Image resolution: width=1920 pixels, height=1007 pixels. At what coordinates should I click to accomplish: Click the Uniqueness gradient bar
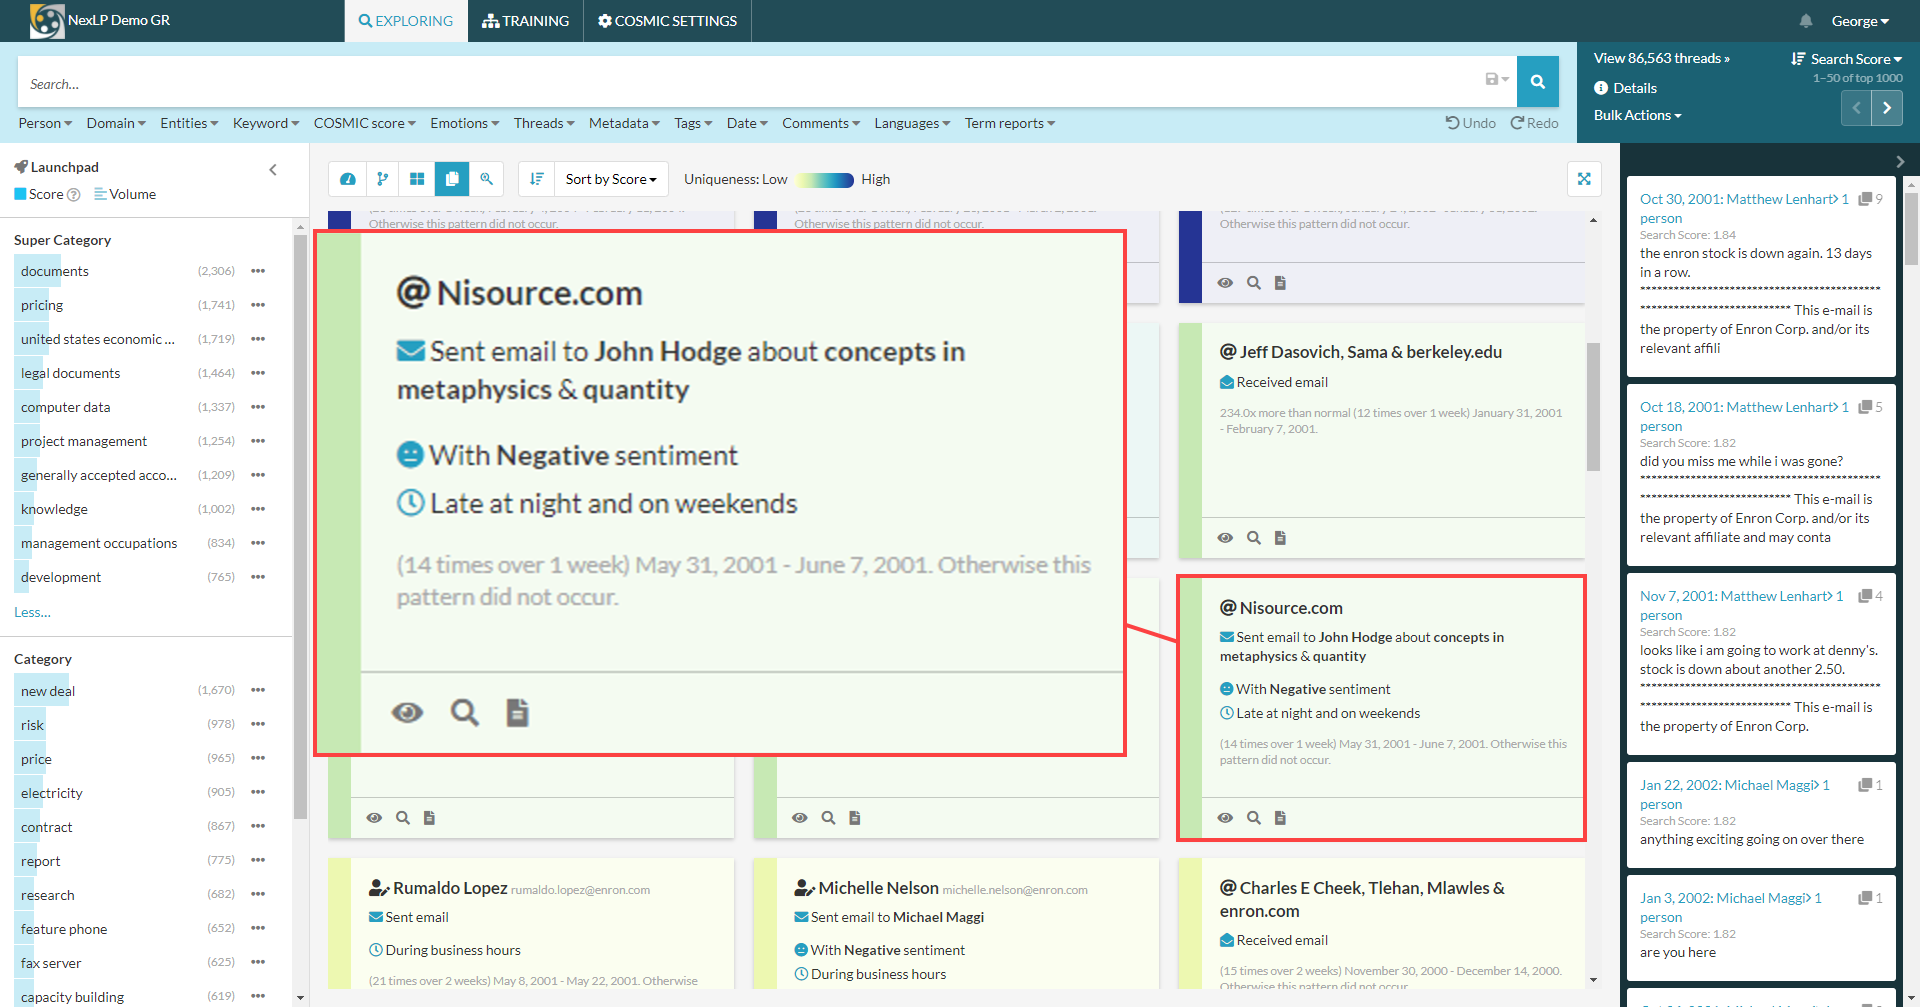tap(825, 180)
